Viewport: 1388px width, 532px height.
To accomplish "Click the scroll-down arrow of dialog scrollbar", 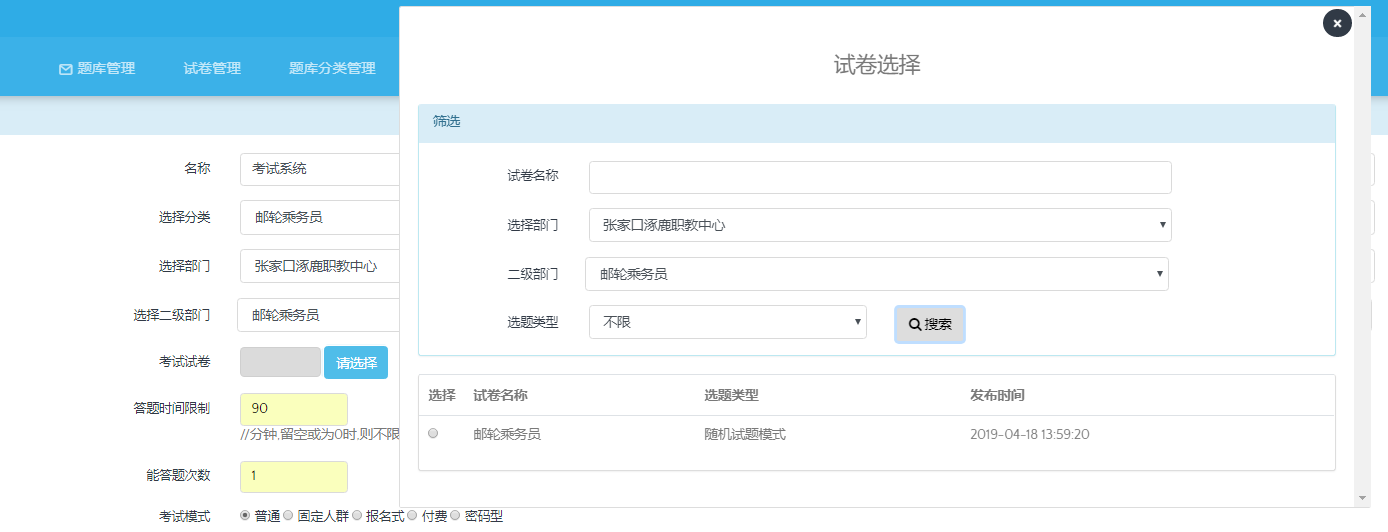I will coord(1362,498).
